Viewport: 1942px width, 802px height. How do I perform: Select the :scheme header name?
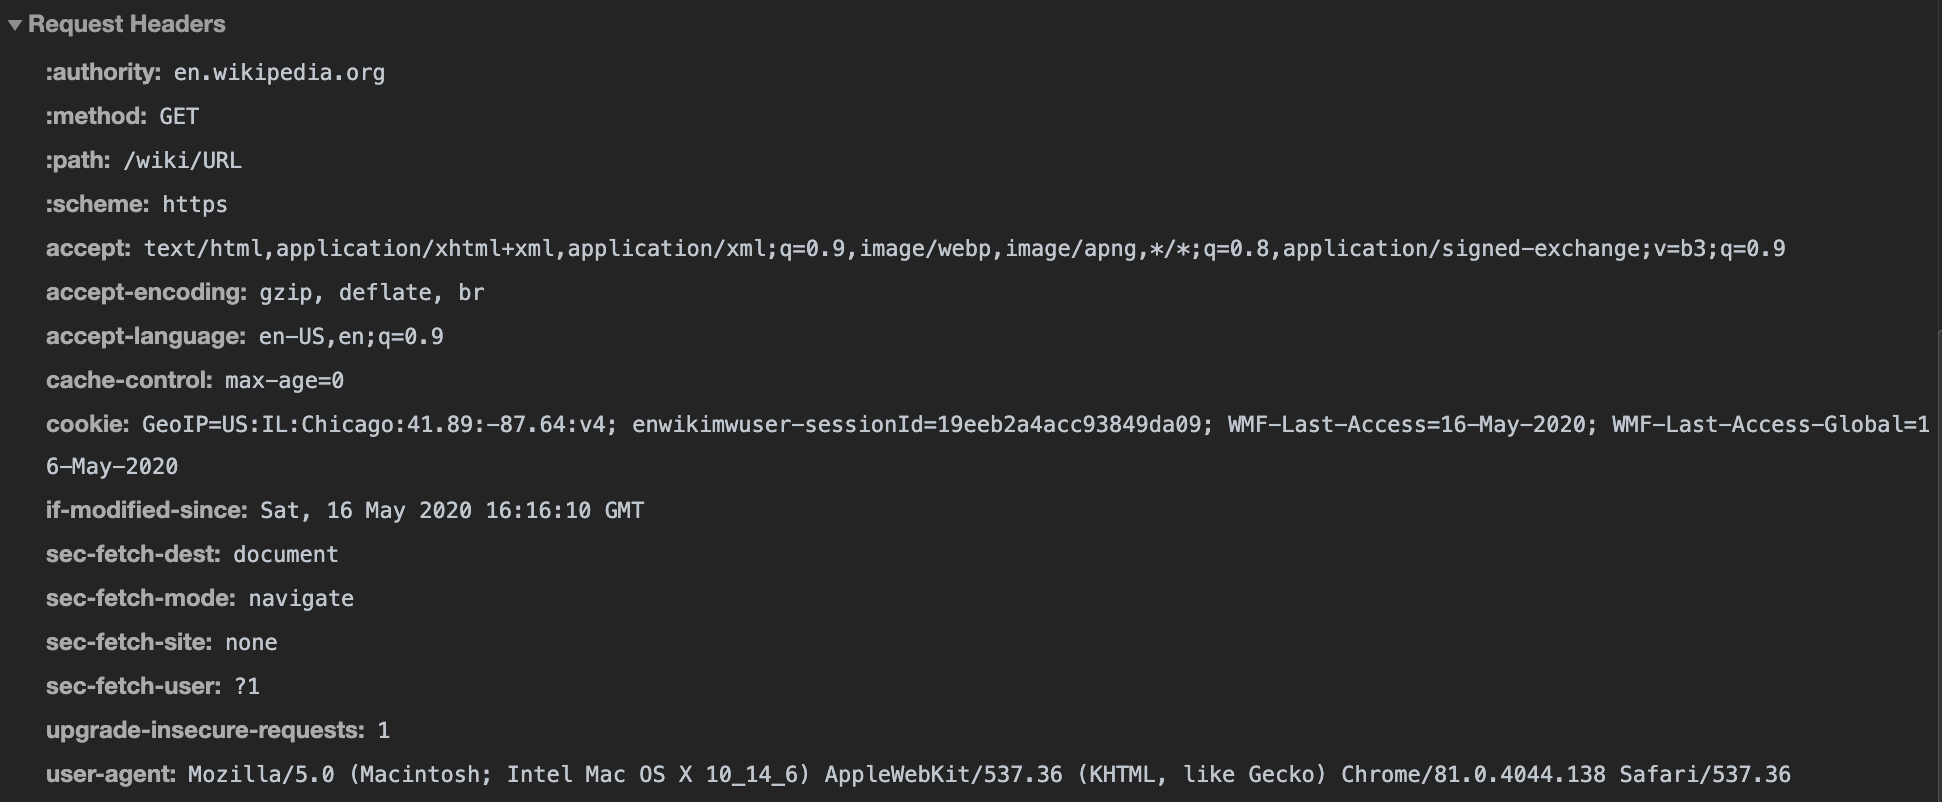(97, 204)
